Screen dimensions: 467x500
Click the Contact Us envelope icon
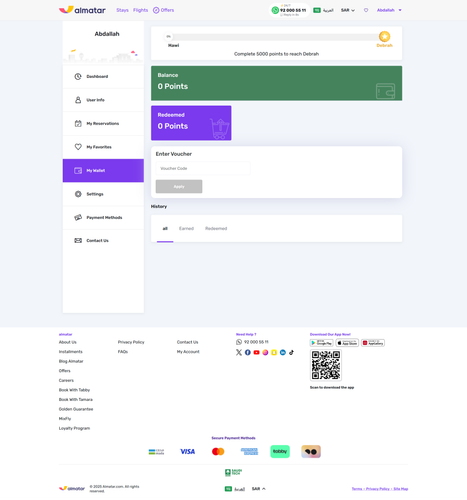tap(78, 240)
